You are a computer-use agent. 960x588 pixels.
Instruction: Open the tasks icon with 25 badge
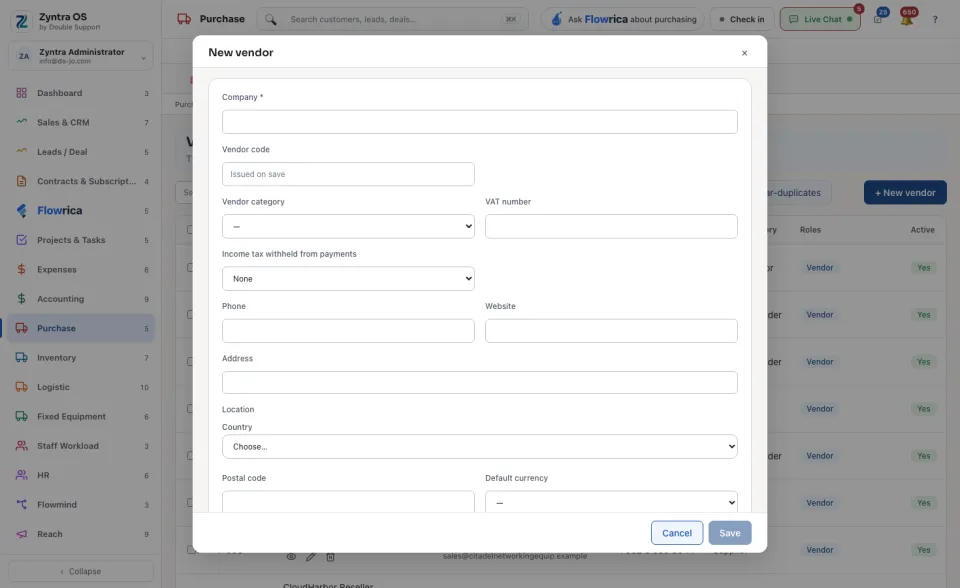point(879,18)
